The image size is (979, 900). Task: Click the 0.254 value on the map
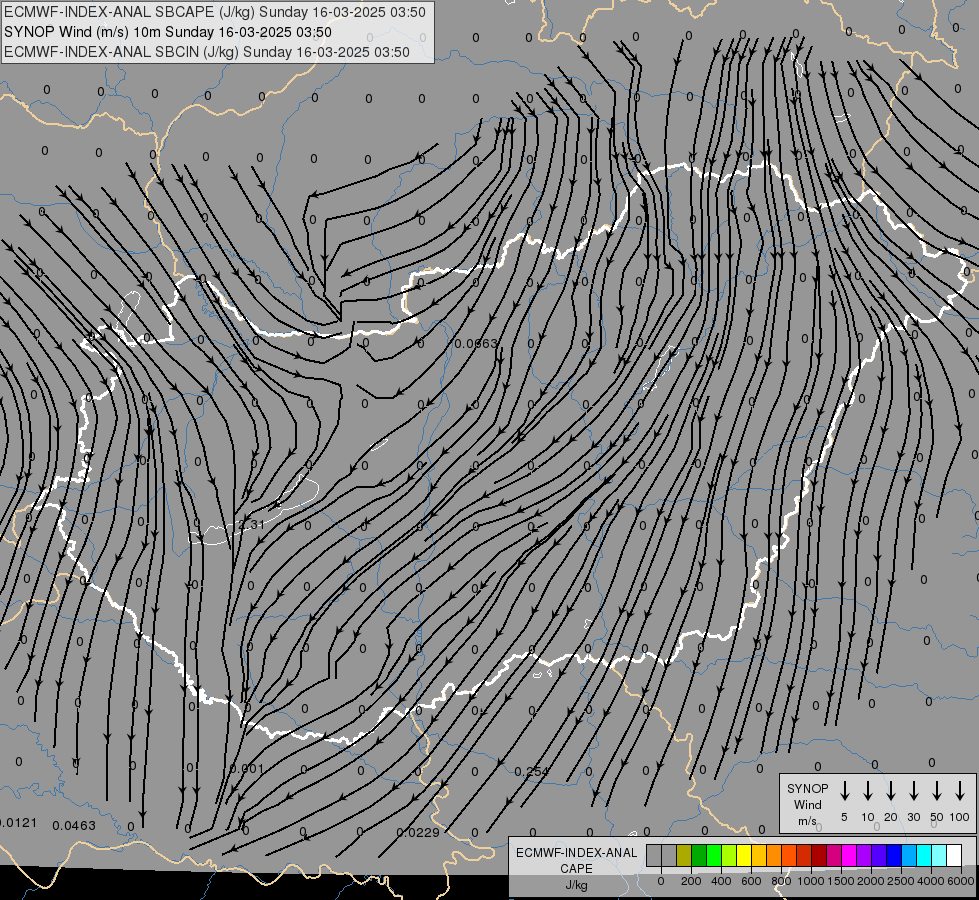pyautogui.click(x=531, y=772)
